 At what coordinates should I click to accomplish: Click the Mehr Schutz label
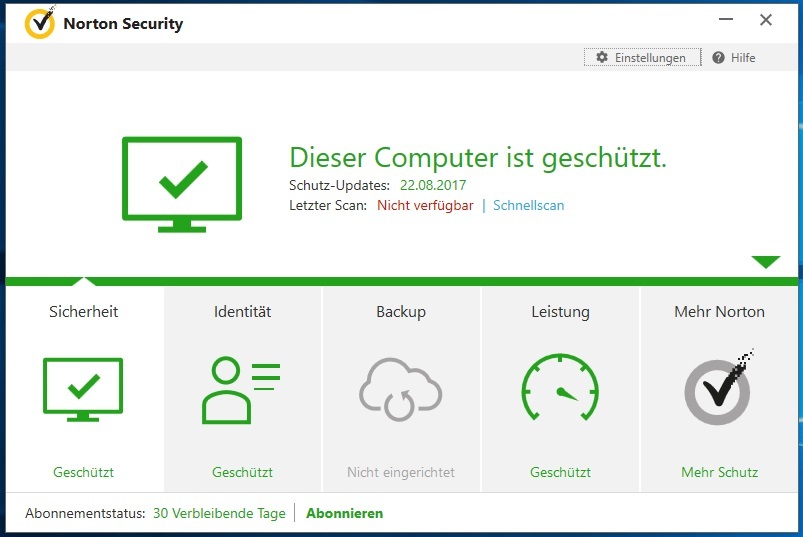click(x=719, y=472)
